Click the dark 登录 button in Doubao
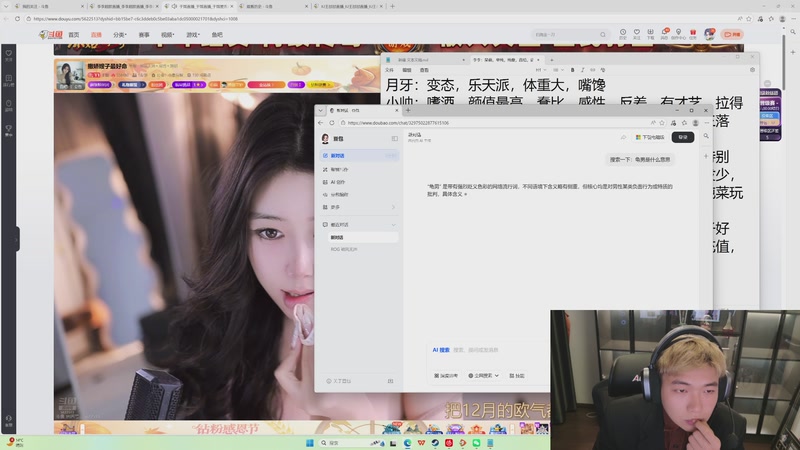 (x=683, y=137)
